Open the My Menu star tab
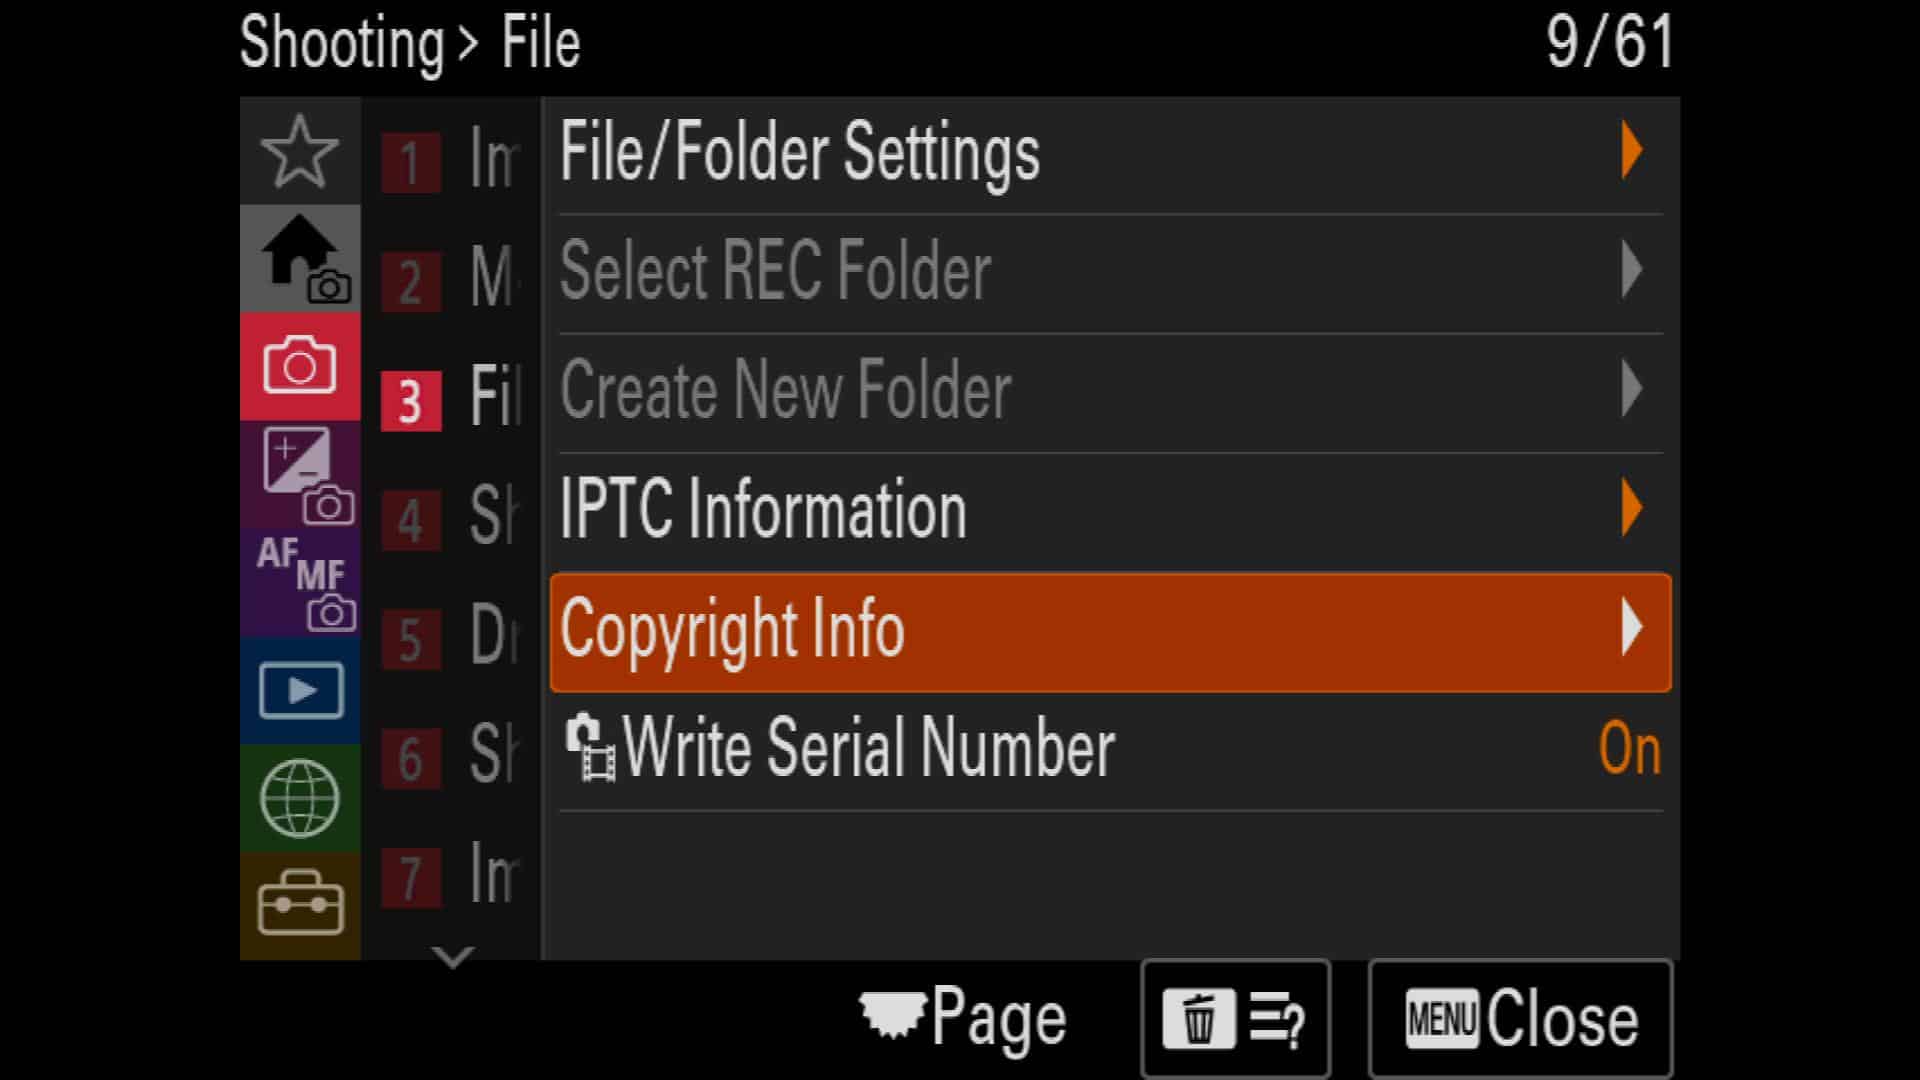This screenshot has height=1080, width=1920. (300, 151)
